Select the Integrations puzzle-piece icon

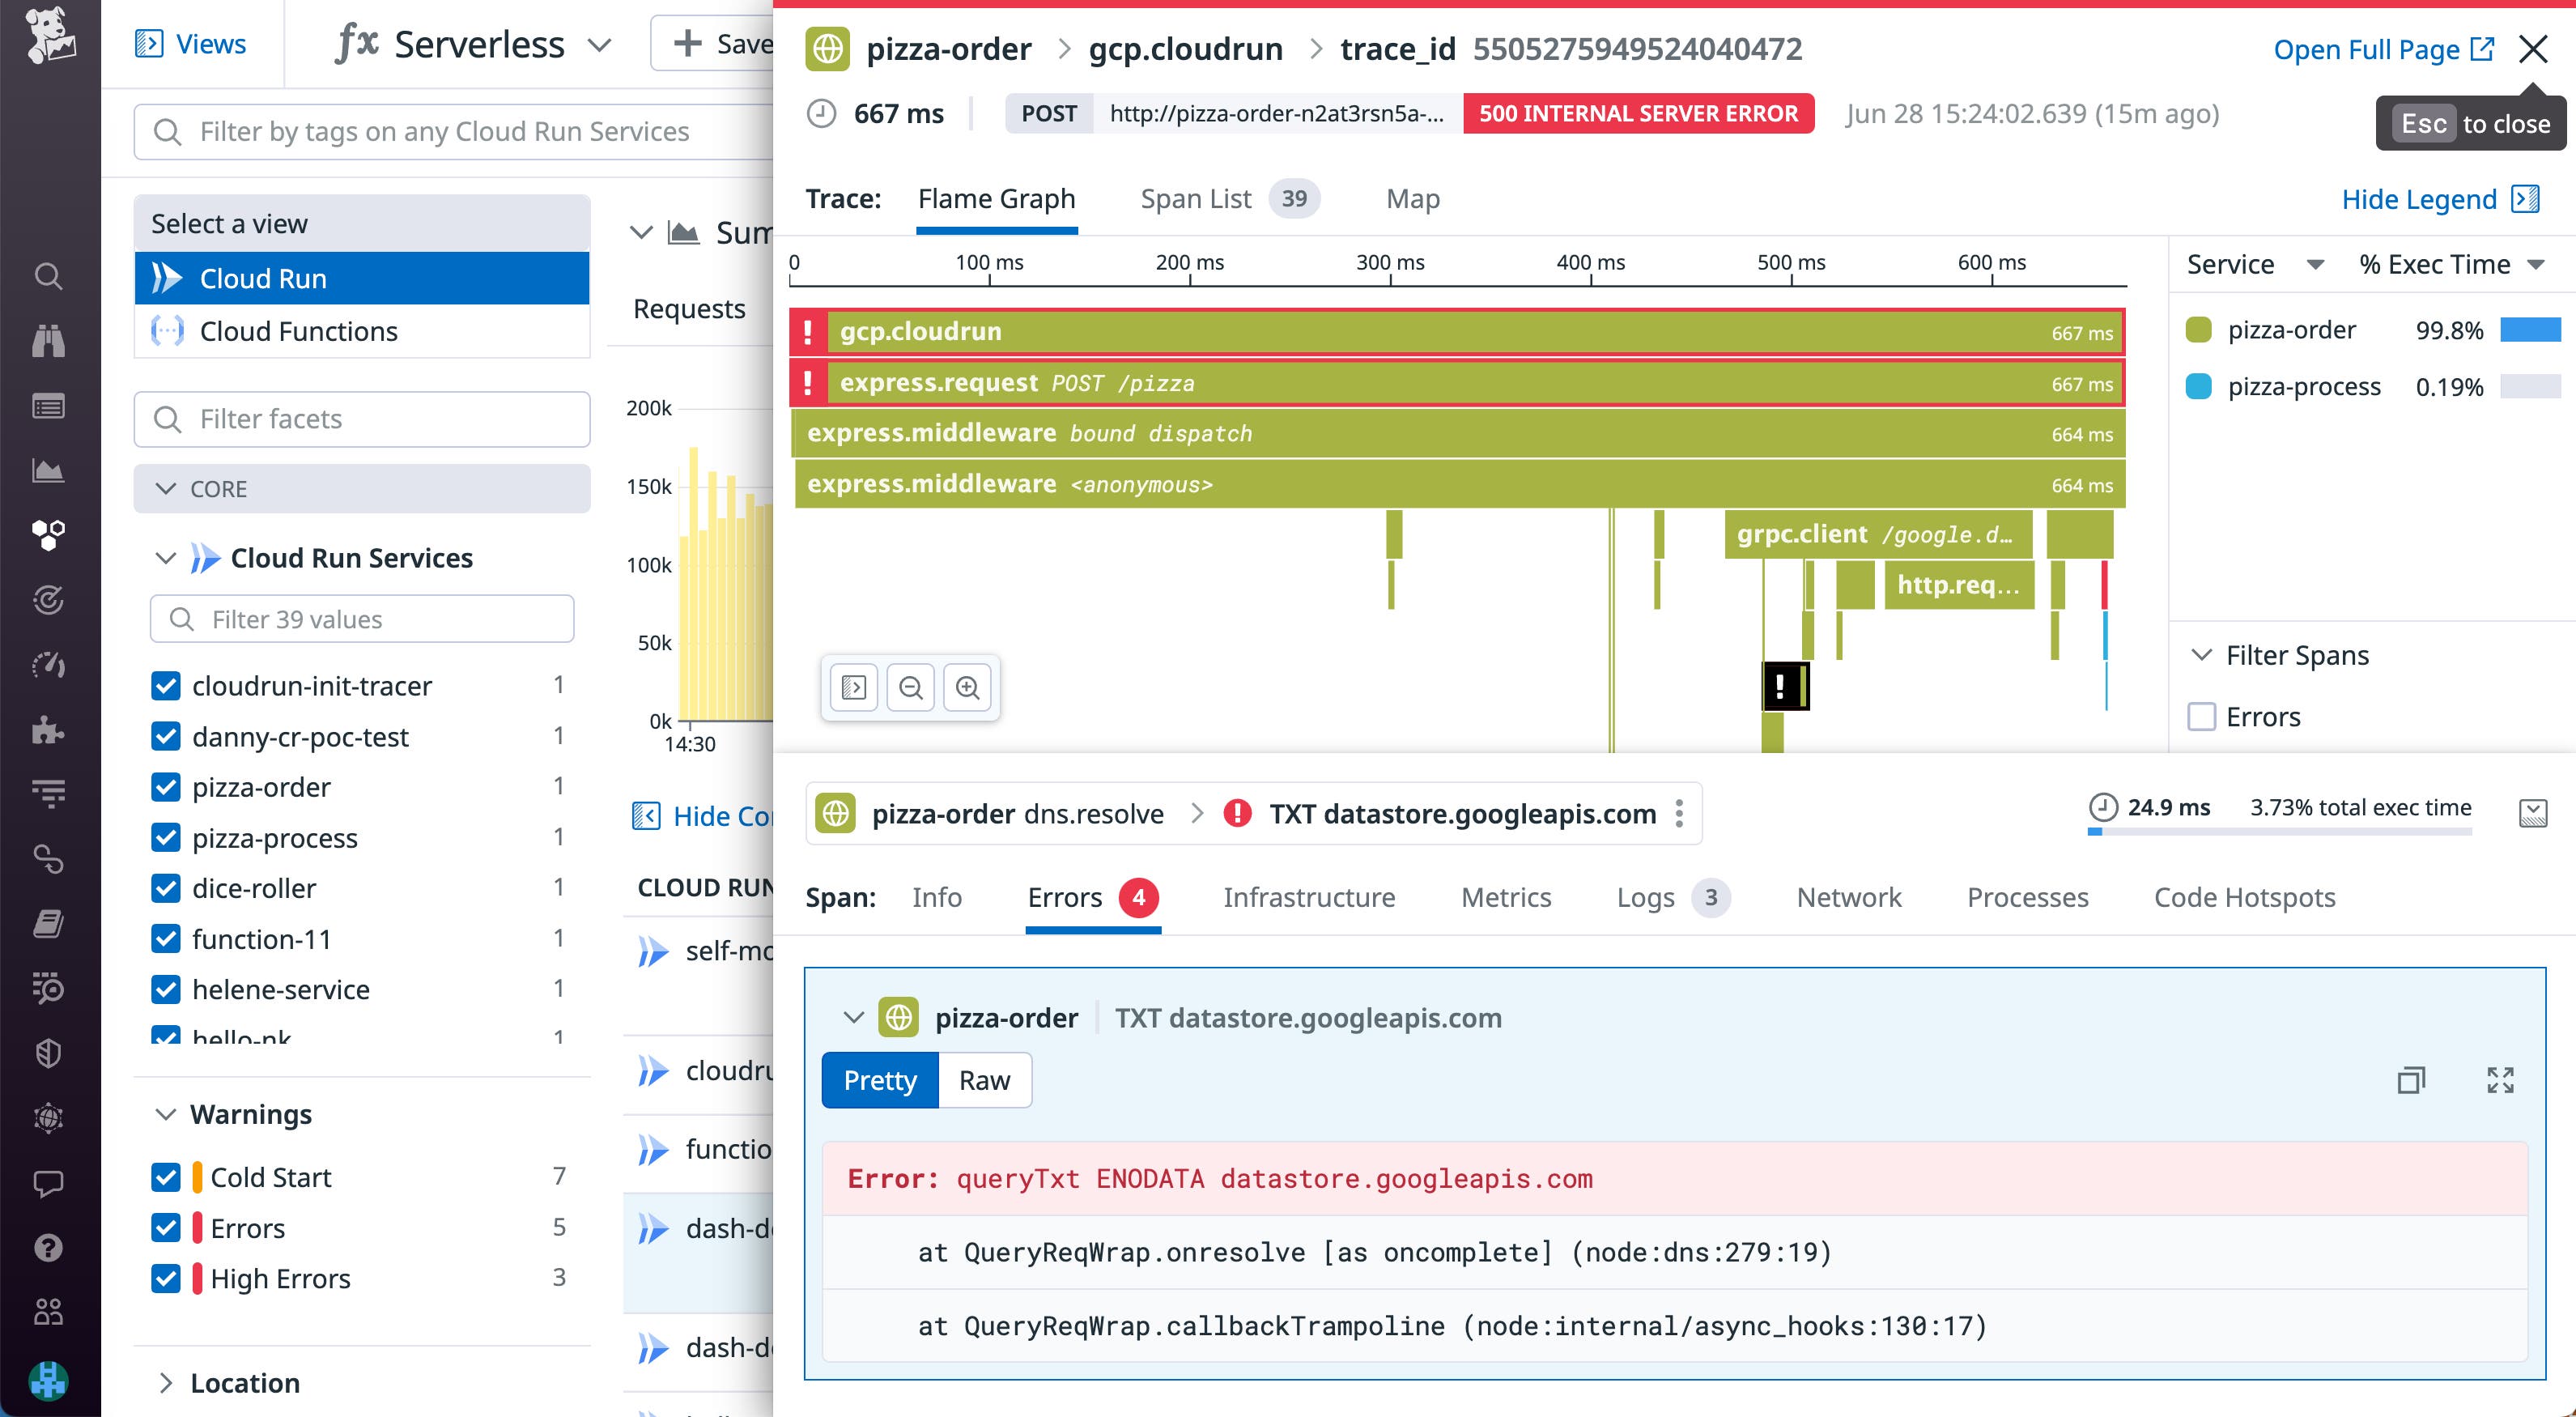[49, 731]
